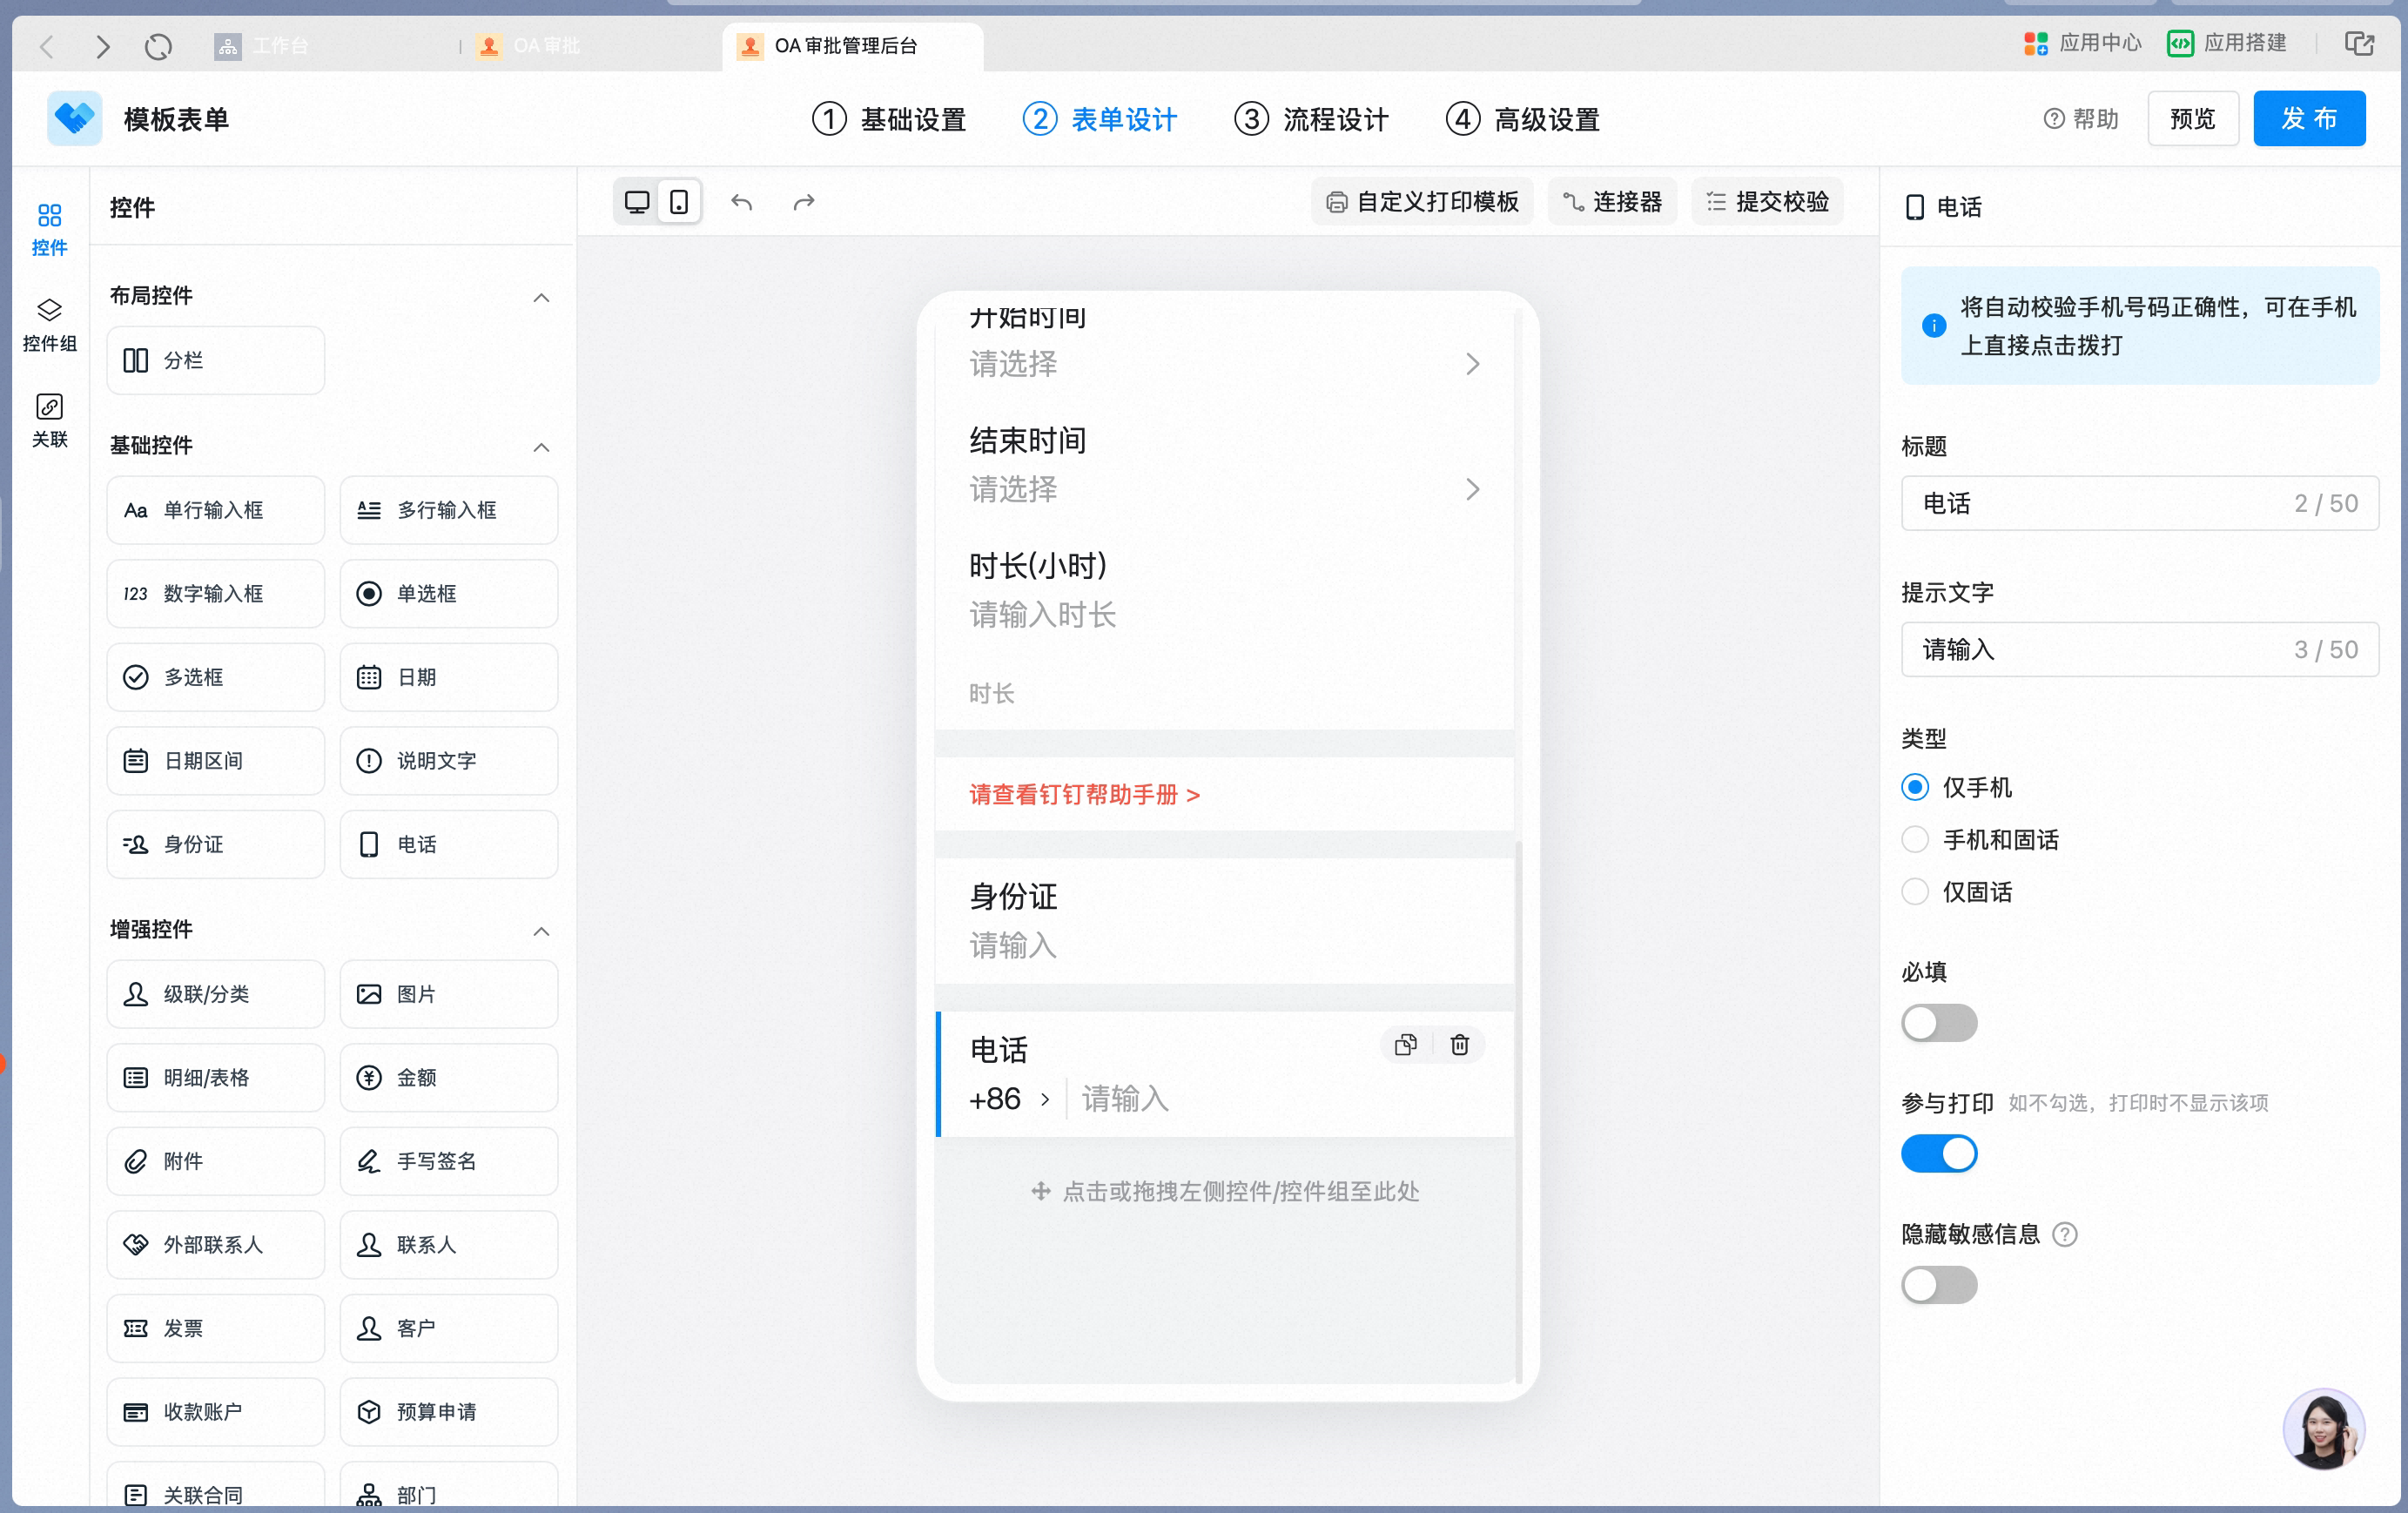Open the 关联 sidebar panel
This screenshot has height=1513, width=2408.
click(49, 421)
